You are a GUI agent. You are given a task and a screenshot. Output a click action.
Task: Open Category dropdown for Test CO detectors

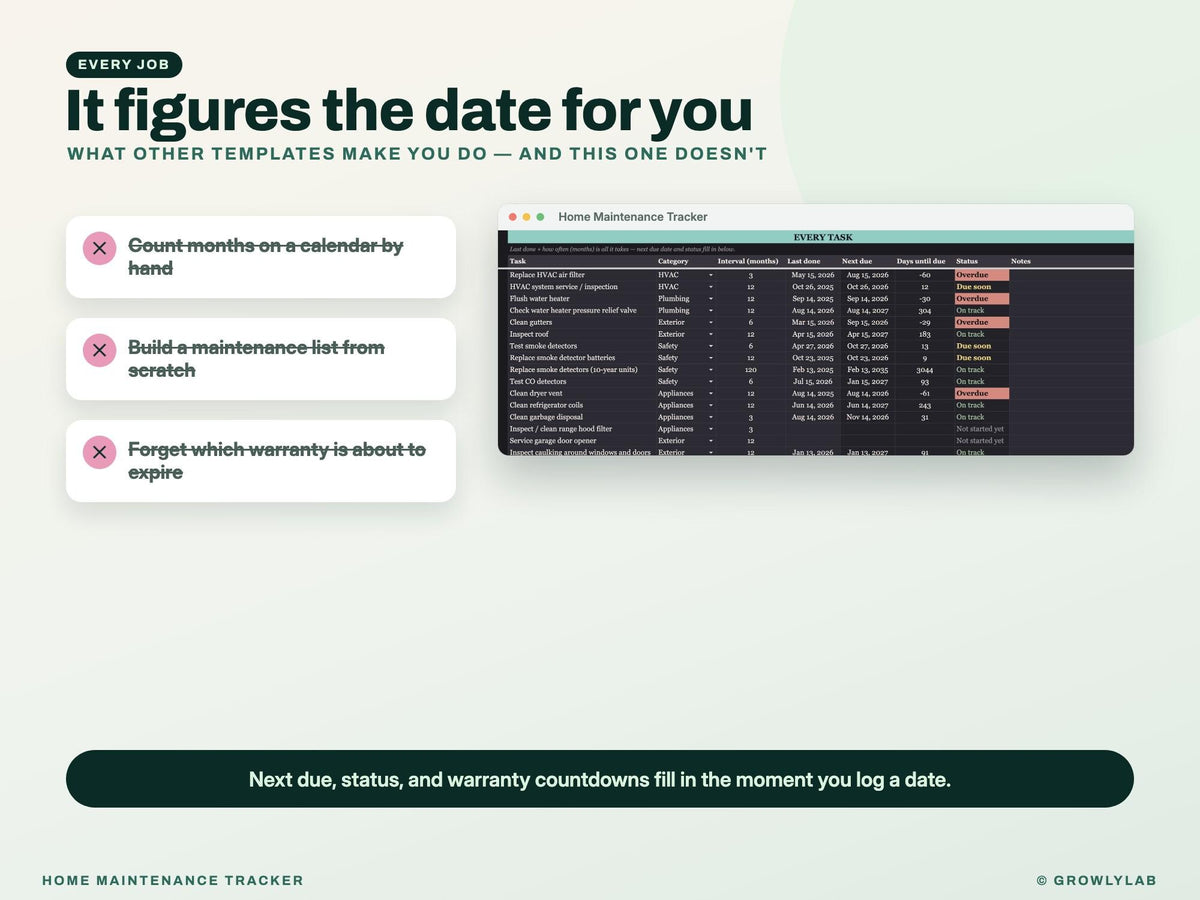(x=711, y=382)
